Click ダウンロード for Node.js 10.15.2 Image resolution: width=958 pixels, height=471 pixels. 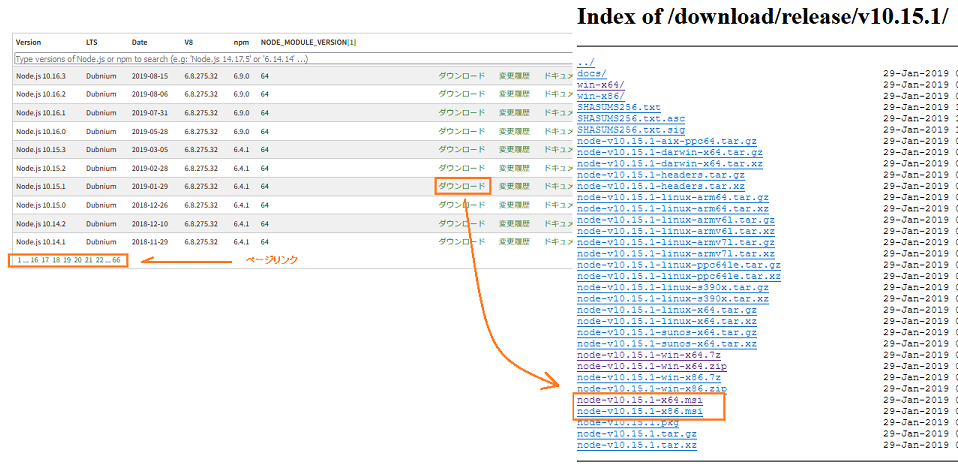462,168
